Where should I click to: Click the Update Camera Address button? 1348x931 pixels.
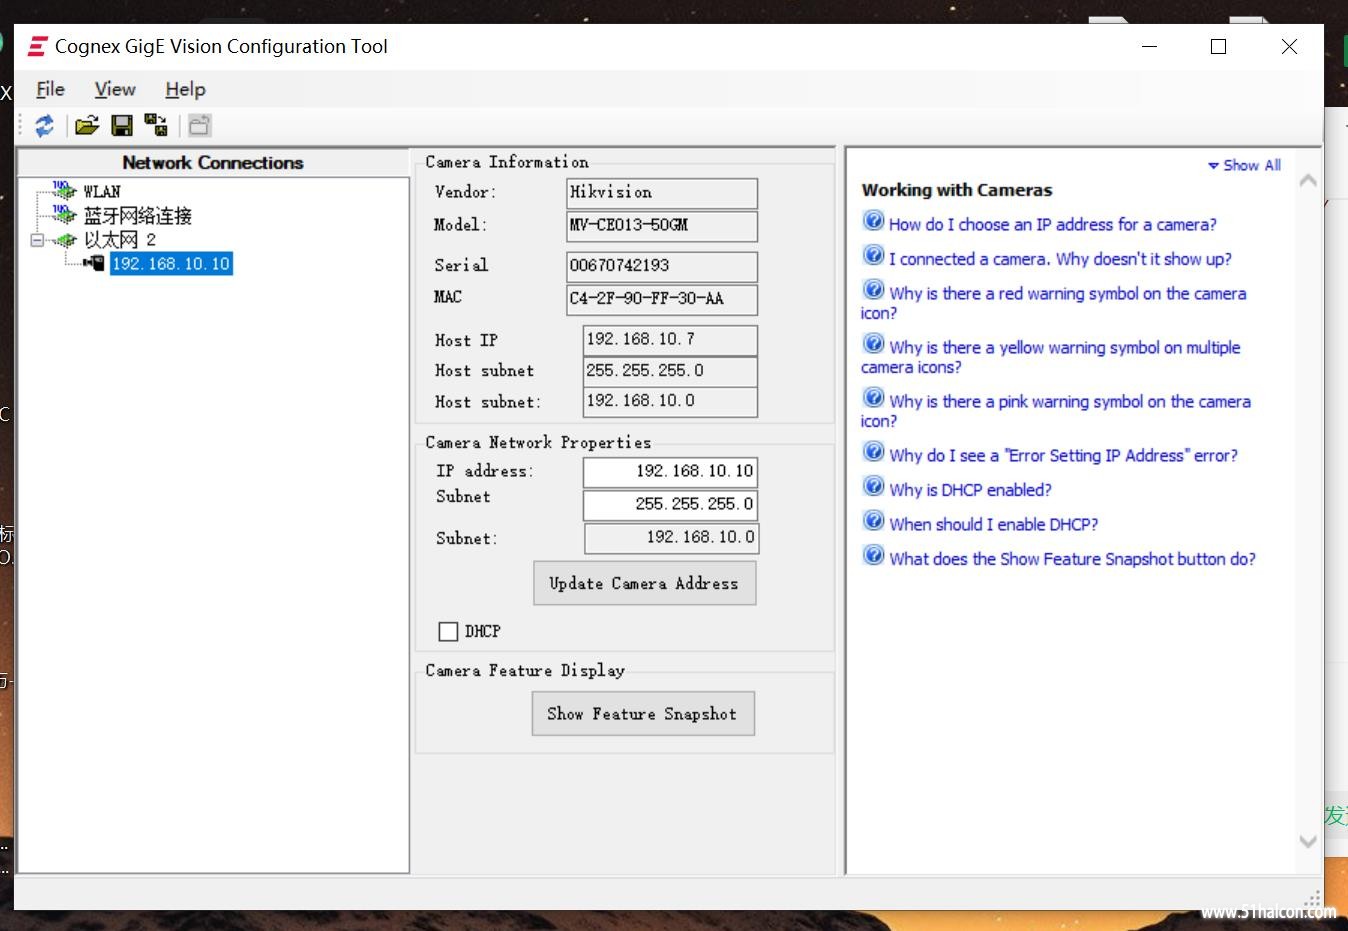[x=644, y=583]
